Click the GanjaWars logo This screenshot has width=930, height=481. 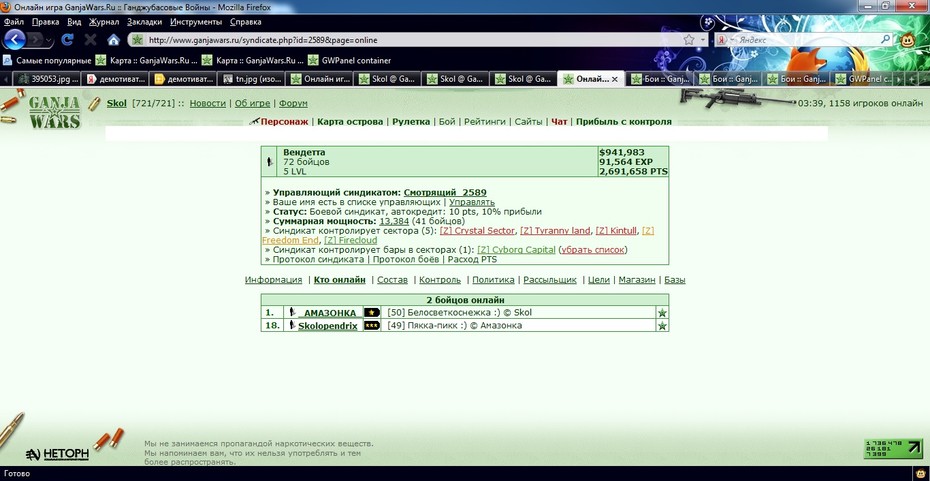(x=54, y=112)
